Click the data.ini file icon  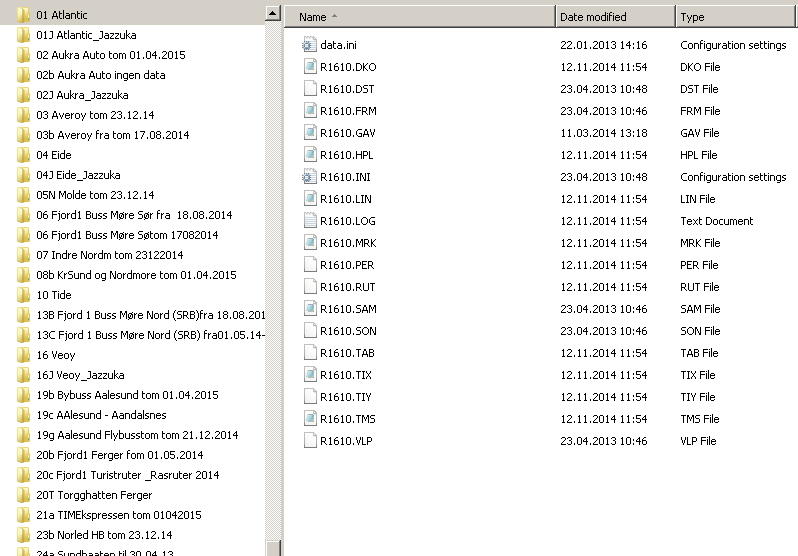pos(309,45)
